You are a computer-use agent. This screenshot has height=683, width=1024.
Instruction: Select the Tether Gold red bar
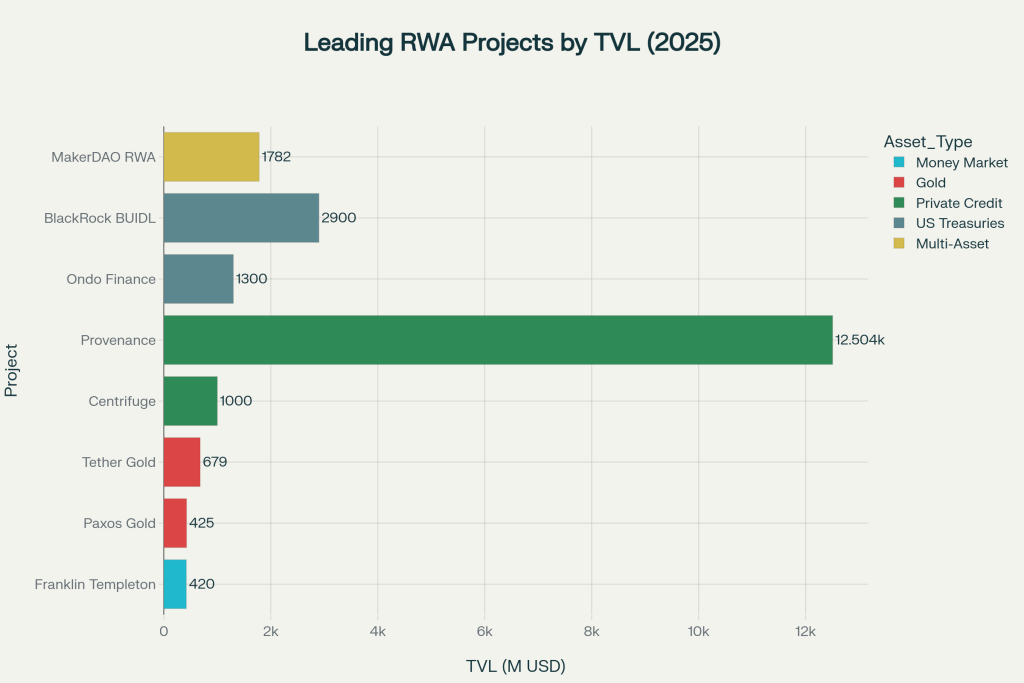click(181, 462)
